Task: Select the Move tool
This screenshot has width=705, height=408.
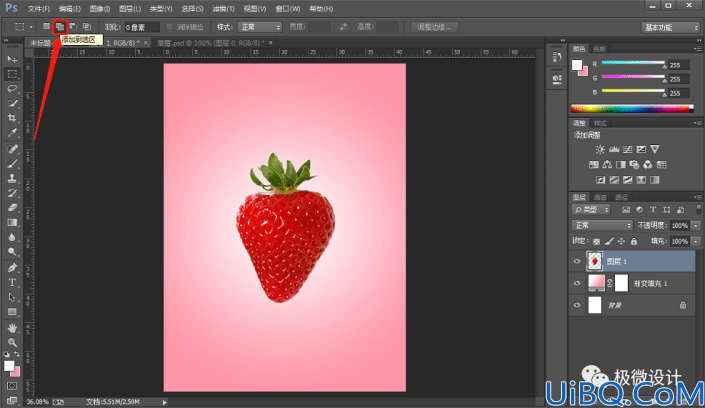Action: (x=12, y=59)
